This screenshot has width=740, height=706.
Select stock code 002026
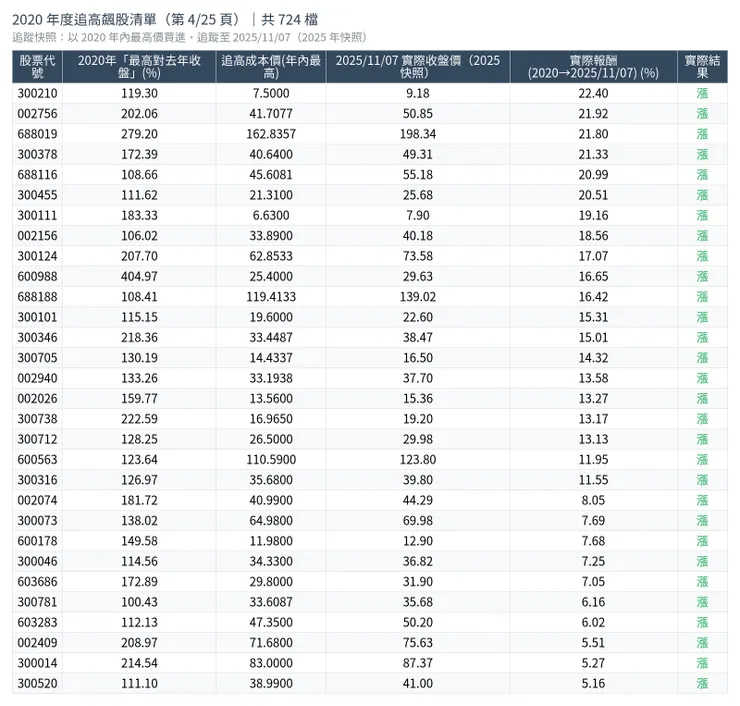point(37,398)
